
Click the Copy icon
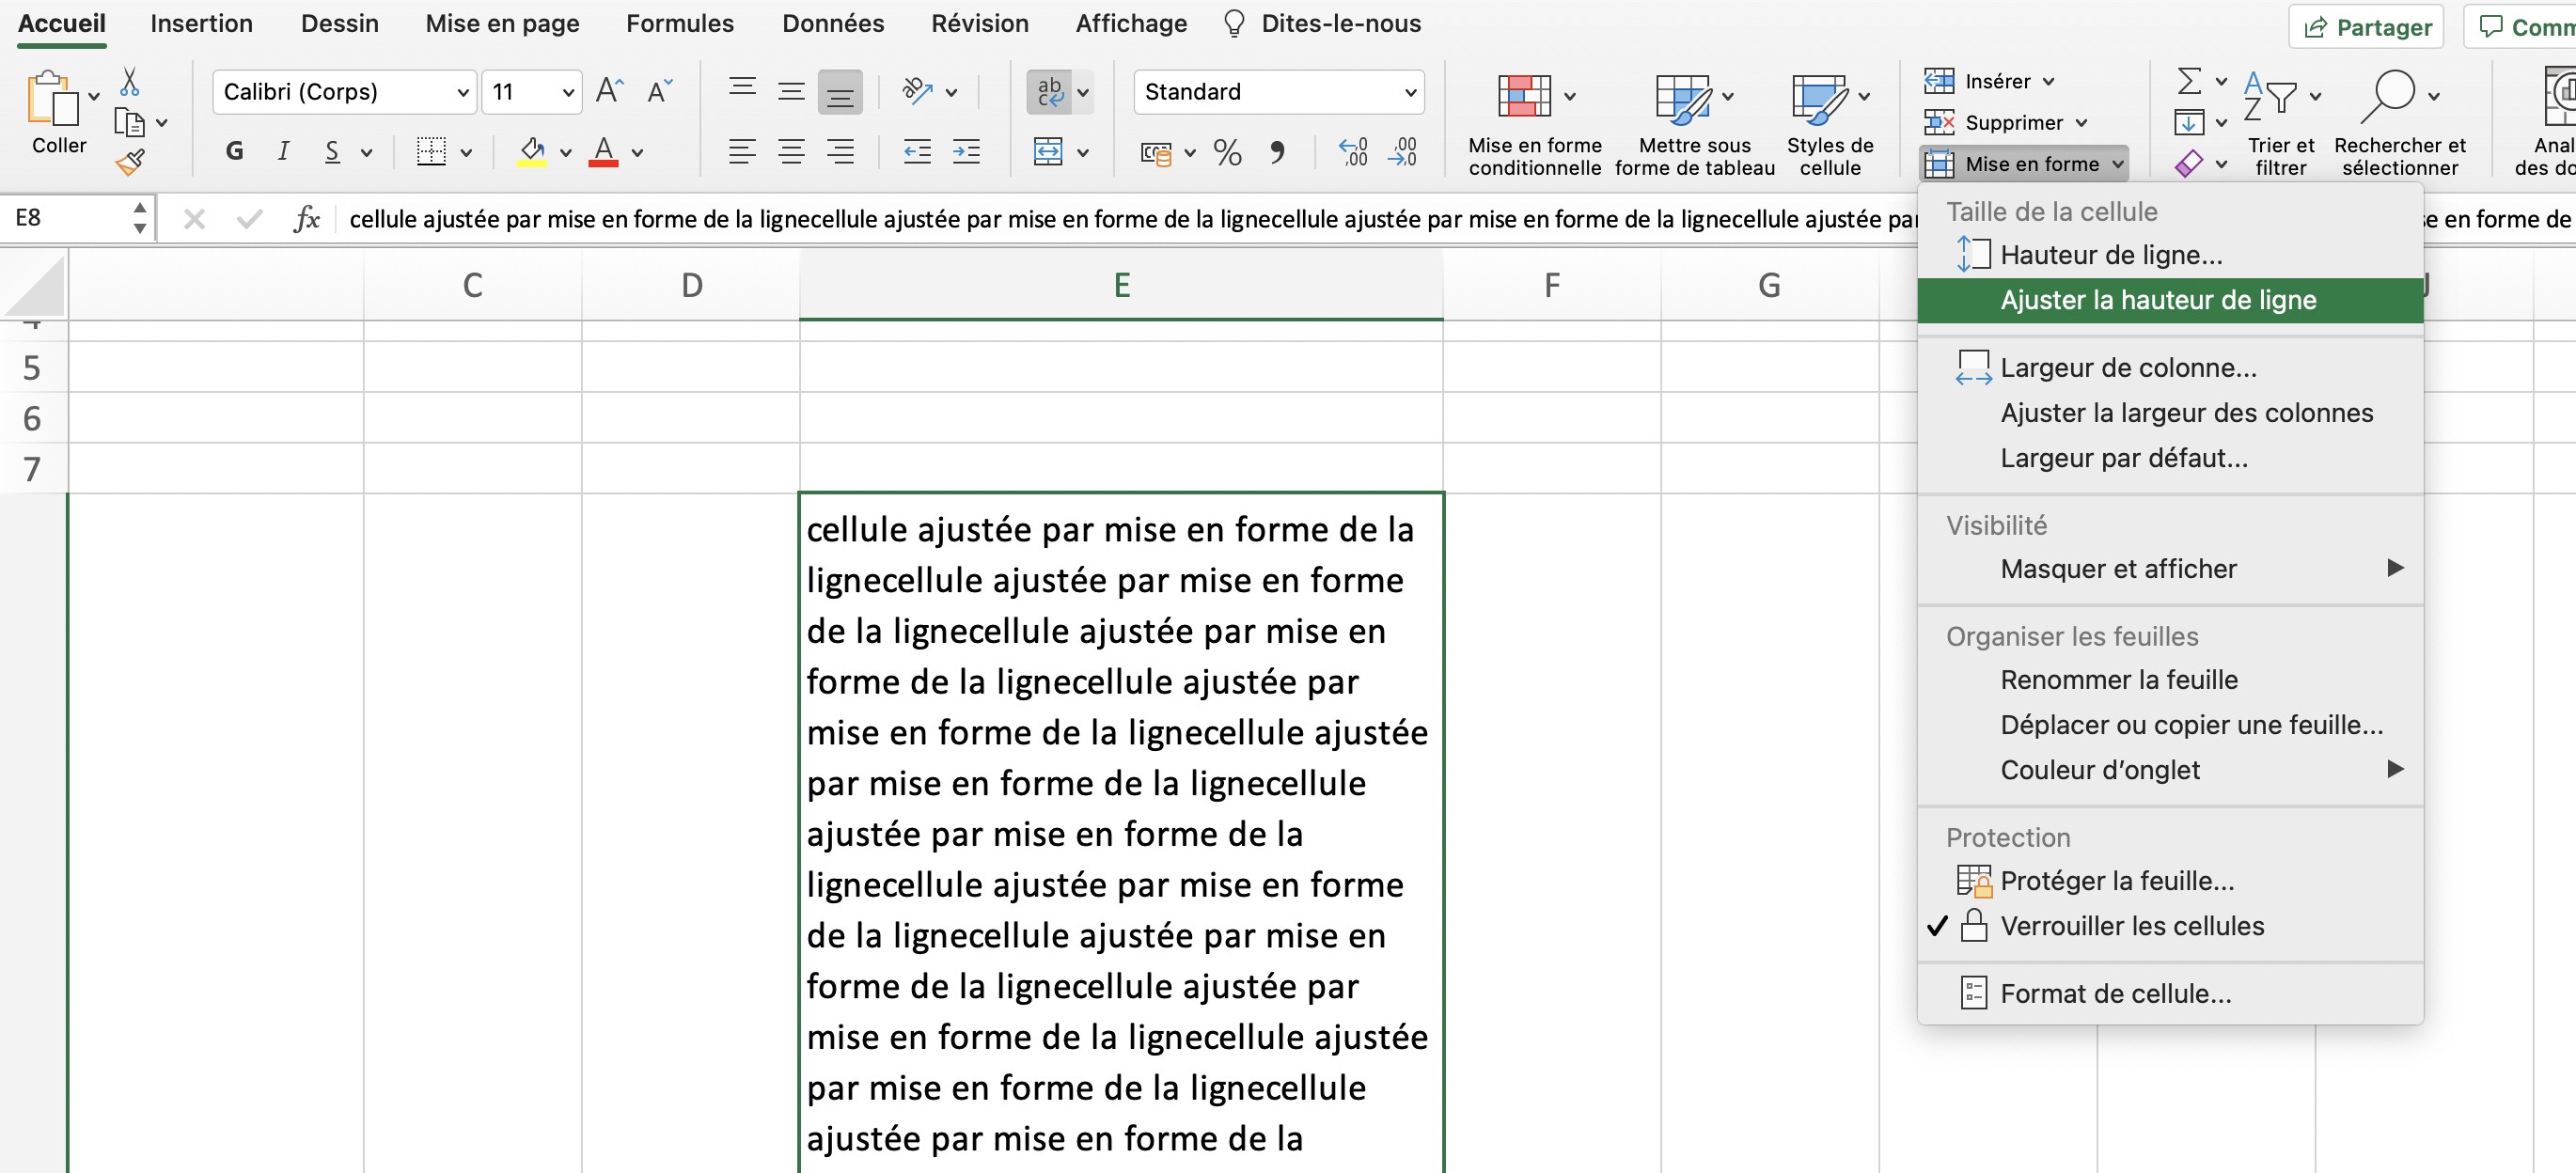click(129, 122)
